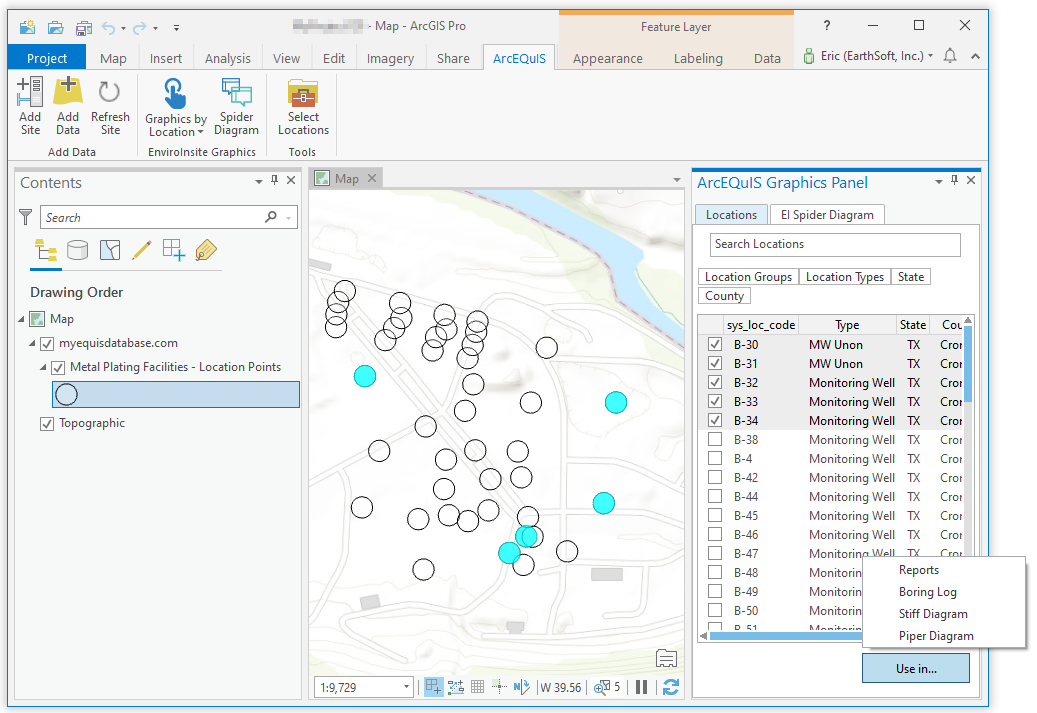Toggle snapping icon in map status bar
This screenshot has width=1037, height=713.
coord(433,687)
